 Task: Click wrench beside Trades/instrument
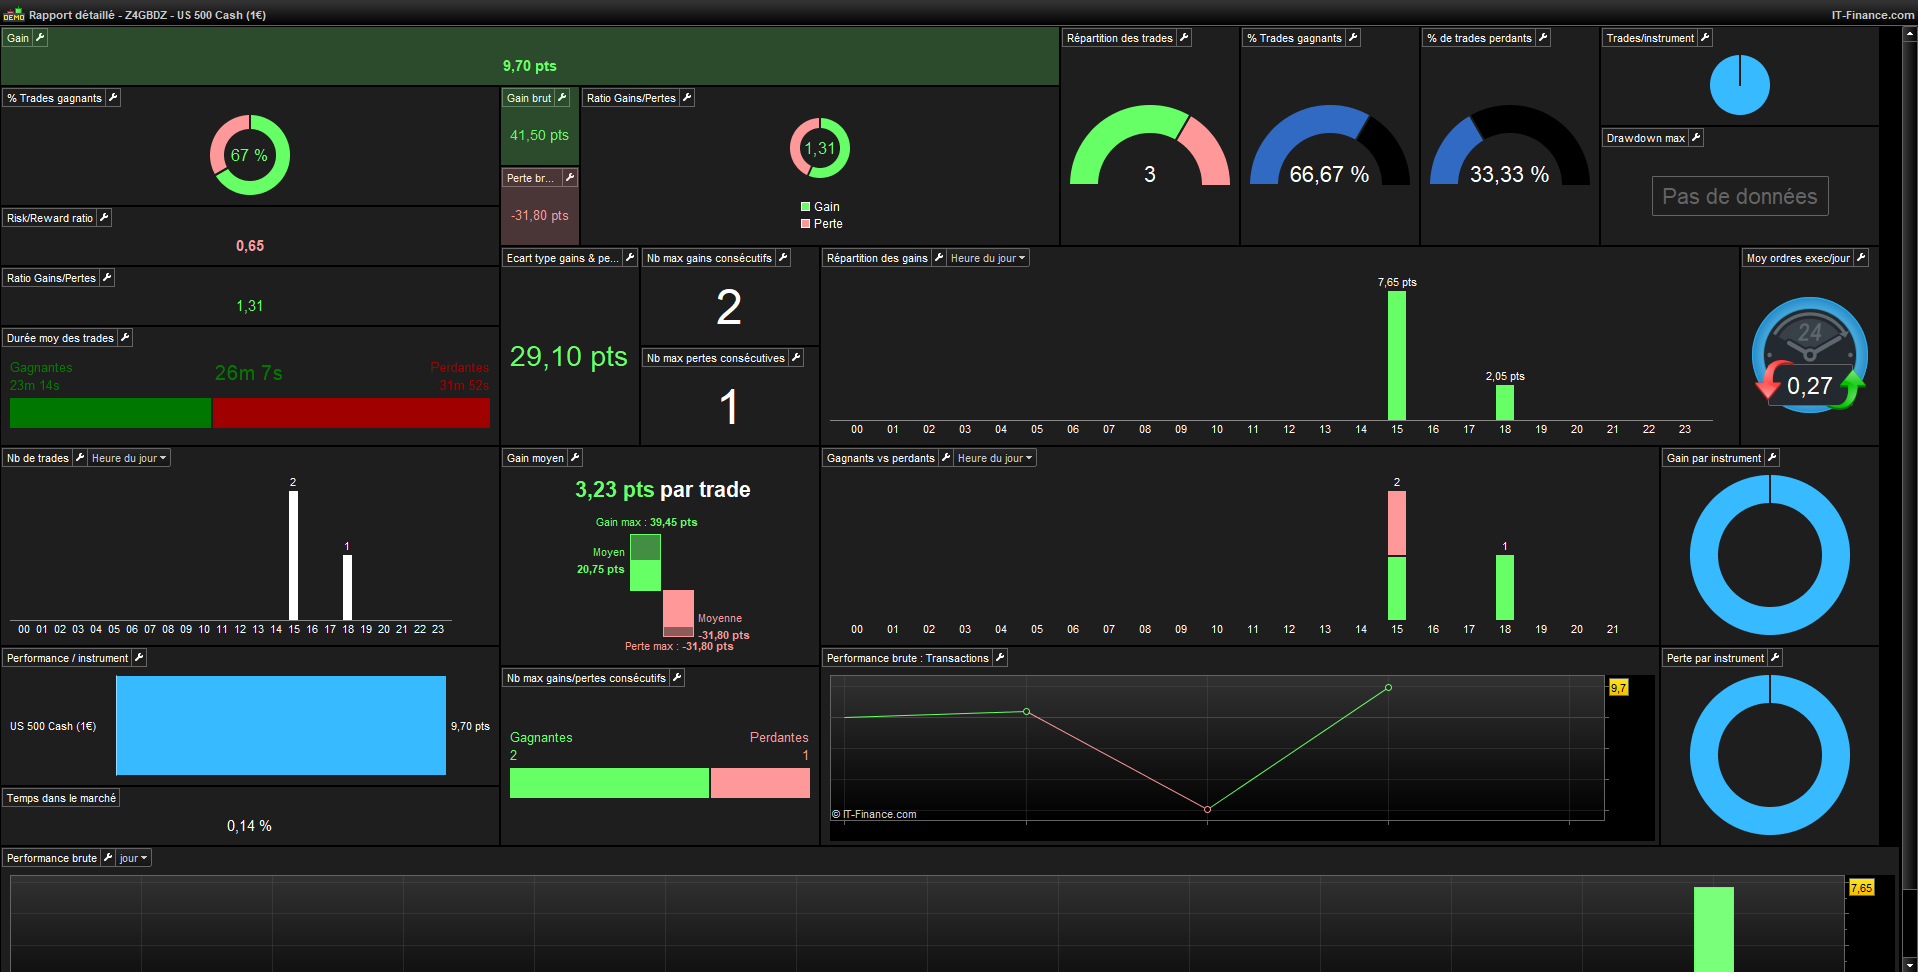[1705, 38]
